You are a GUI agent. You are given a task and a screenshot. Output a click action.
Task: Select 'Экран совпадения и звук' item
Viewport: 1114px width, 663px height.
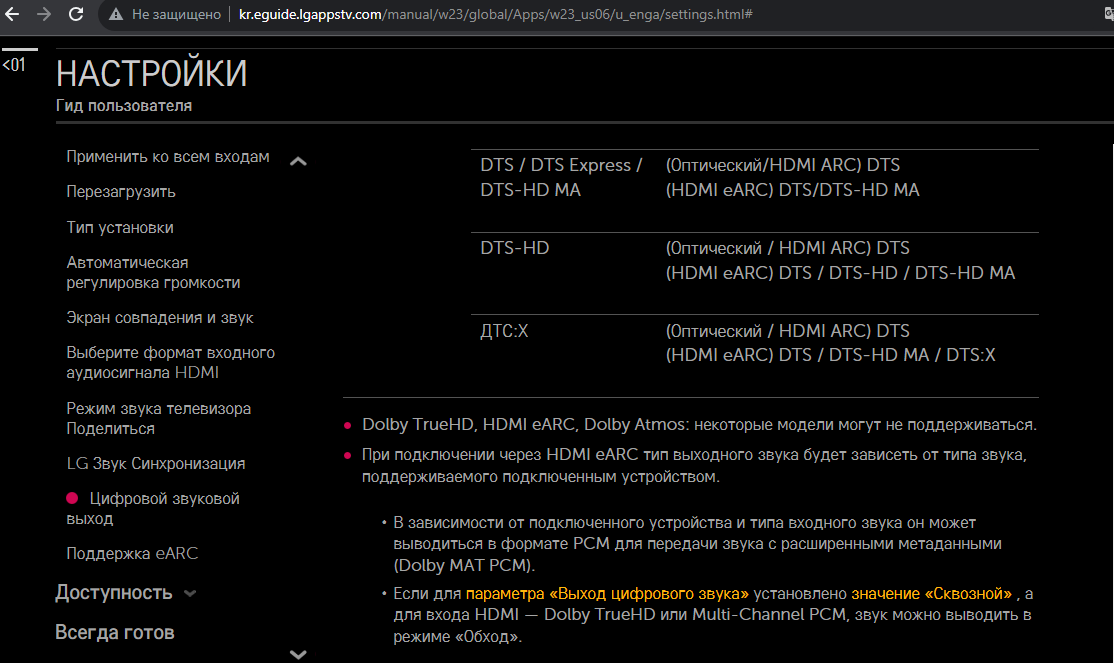(x=160, y=318)
